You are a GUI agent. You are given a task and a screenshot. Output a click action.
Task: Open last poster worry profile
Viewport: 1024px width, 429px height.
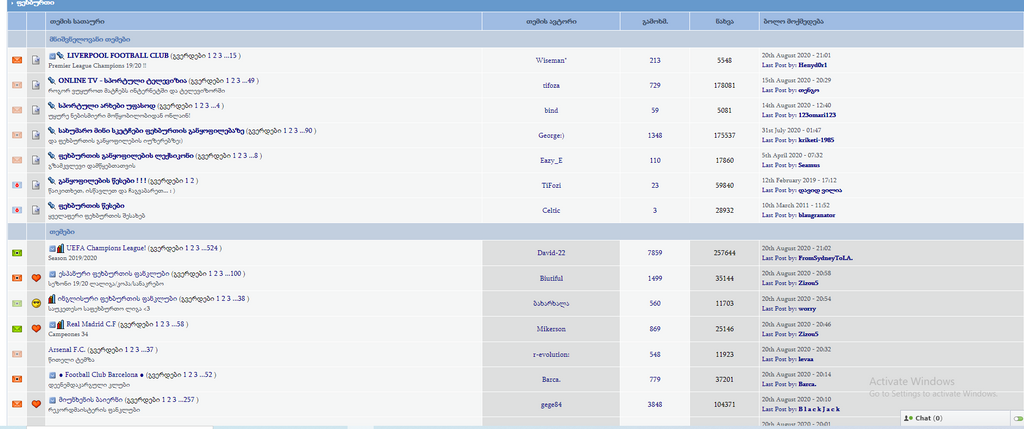coord(807,308)
